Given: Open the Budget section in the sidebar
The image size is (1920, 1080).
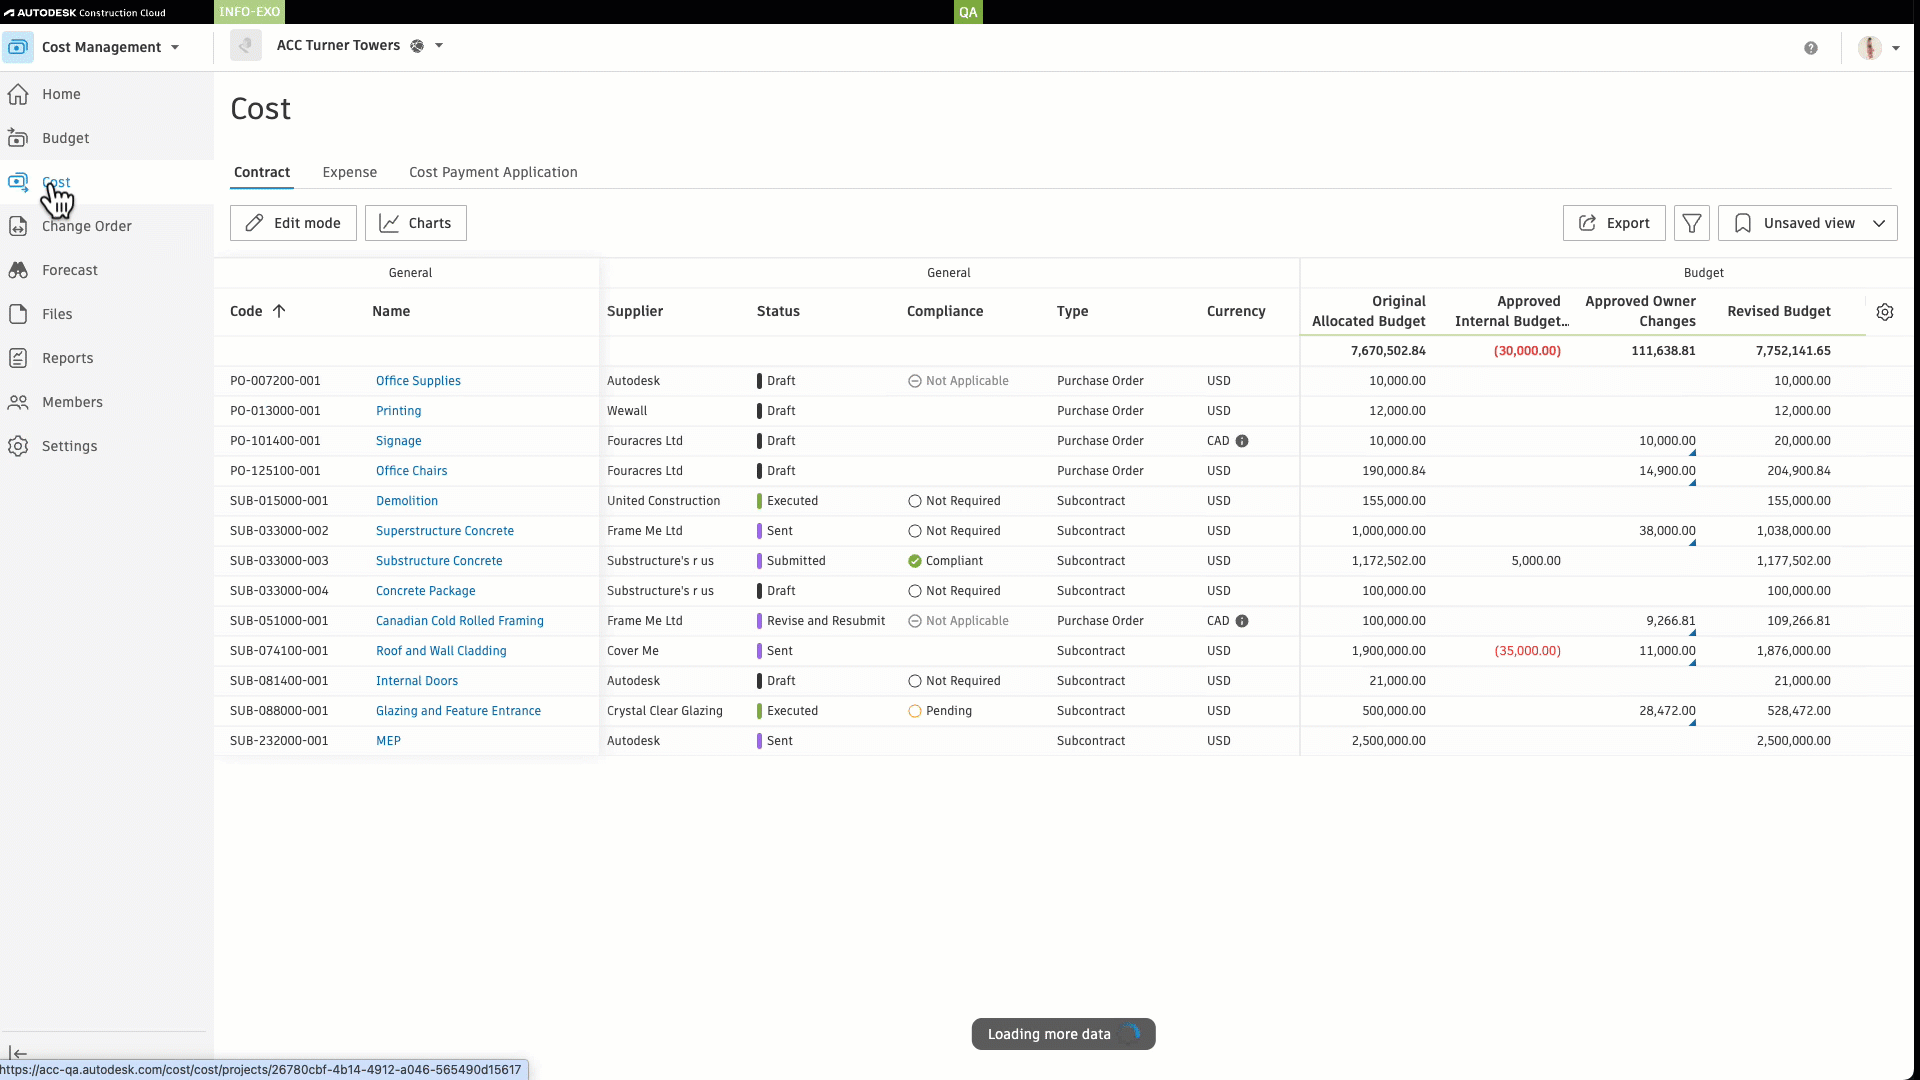Looking at the screenshot, I should pyautogui.click(x=65, y=138).
